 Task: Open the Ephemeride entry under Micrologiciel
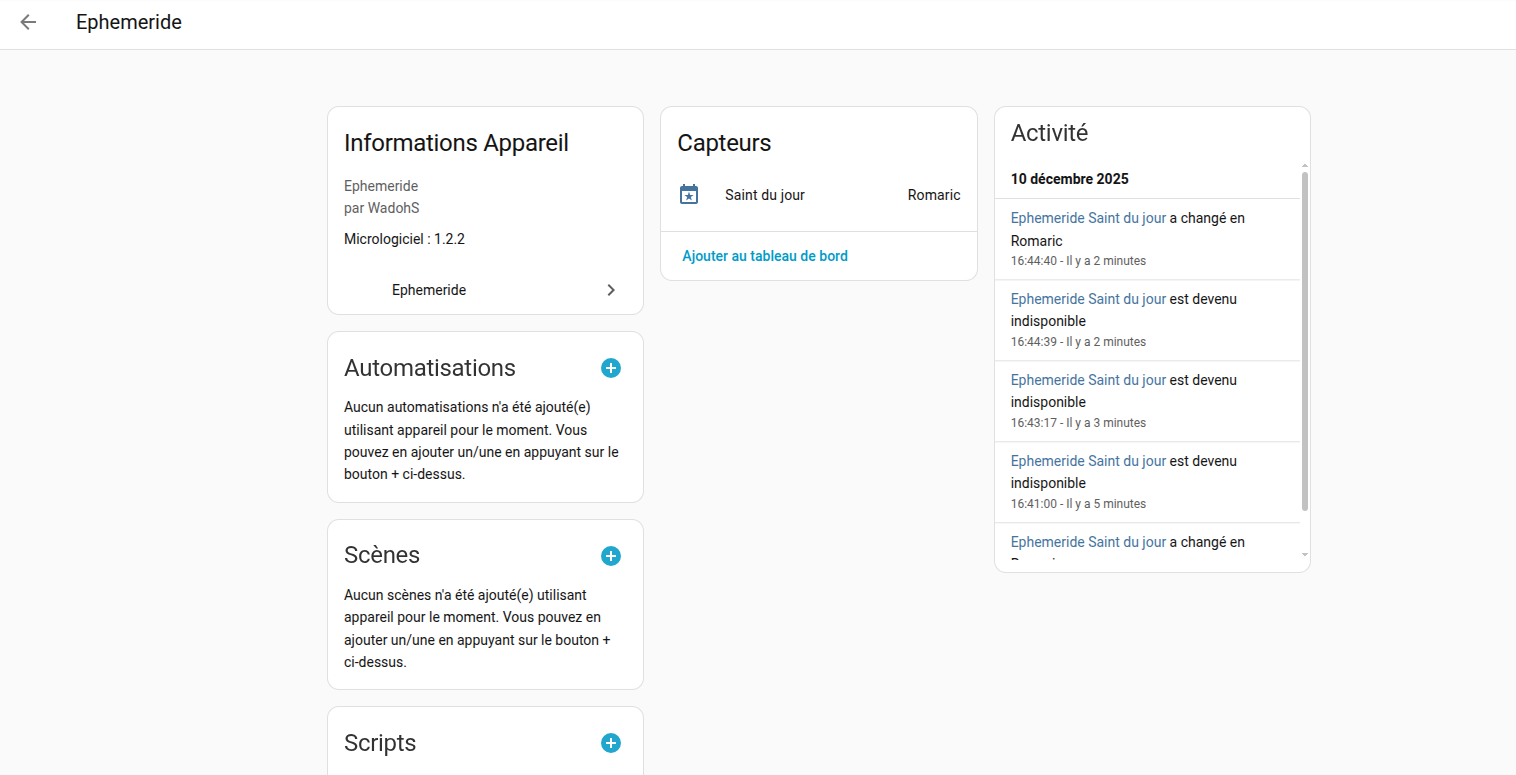tap(429, 290)
